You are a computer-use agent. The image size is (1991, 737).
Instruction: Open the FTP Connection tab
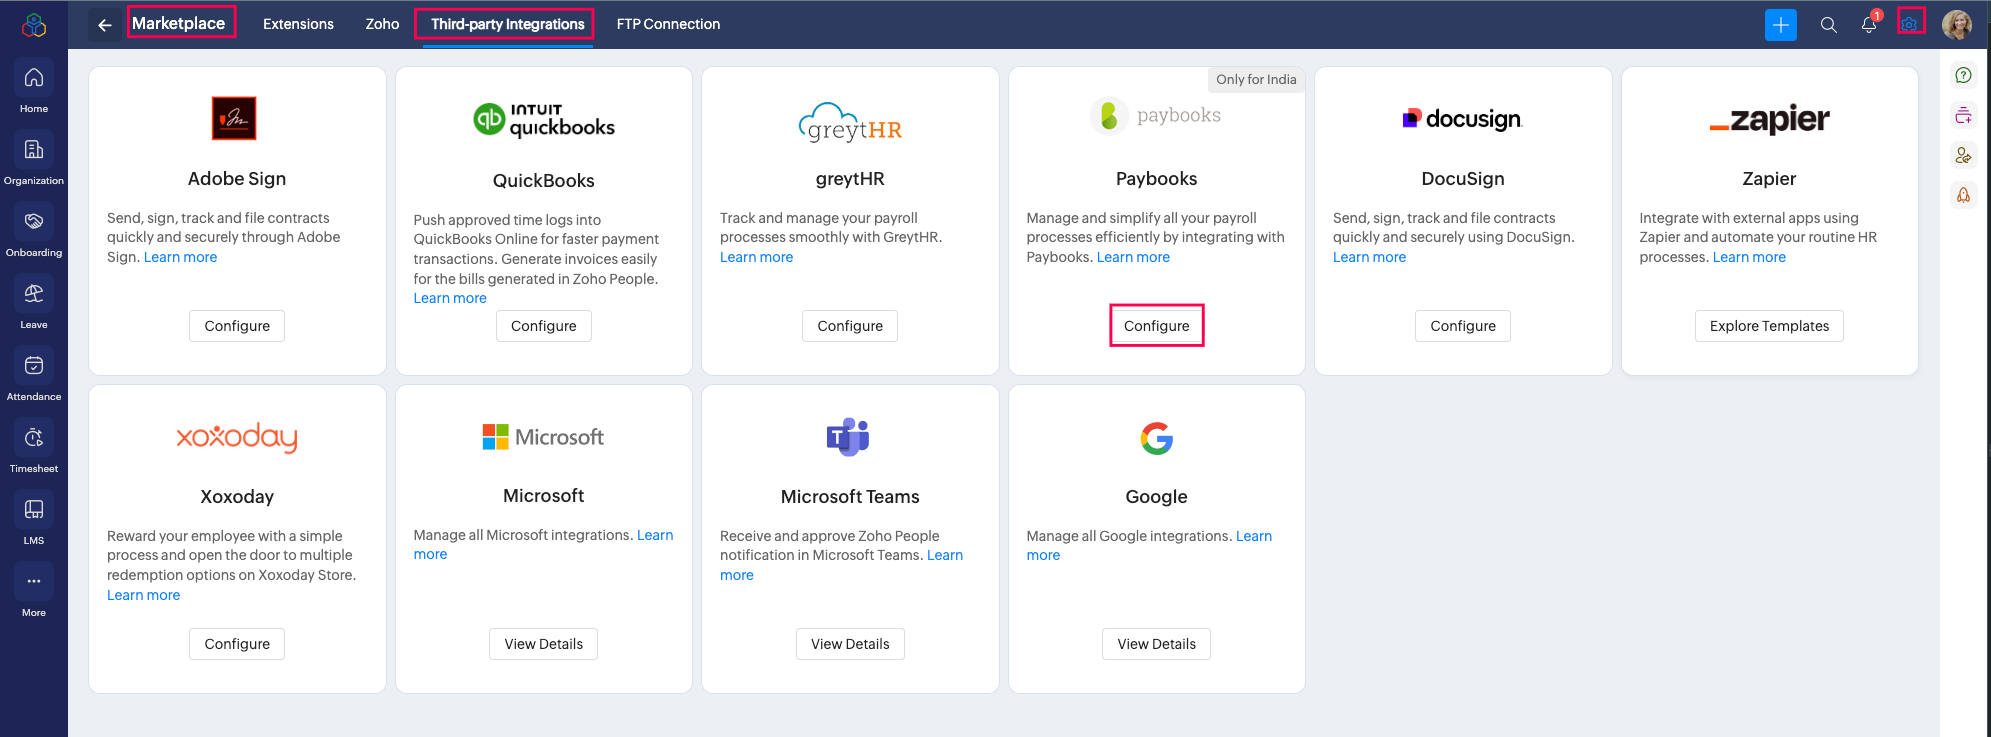click(668, 24)
